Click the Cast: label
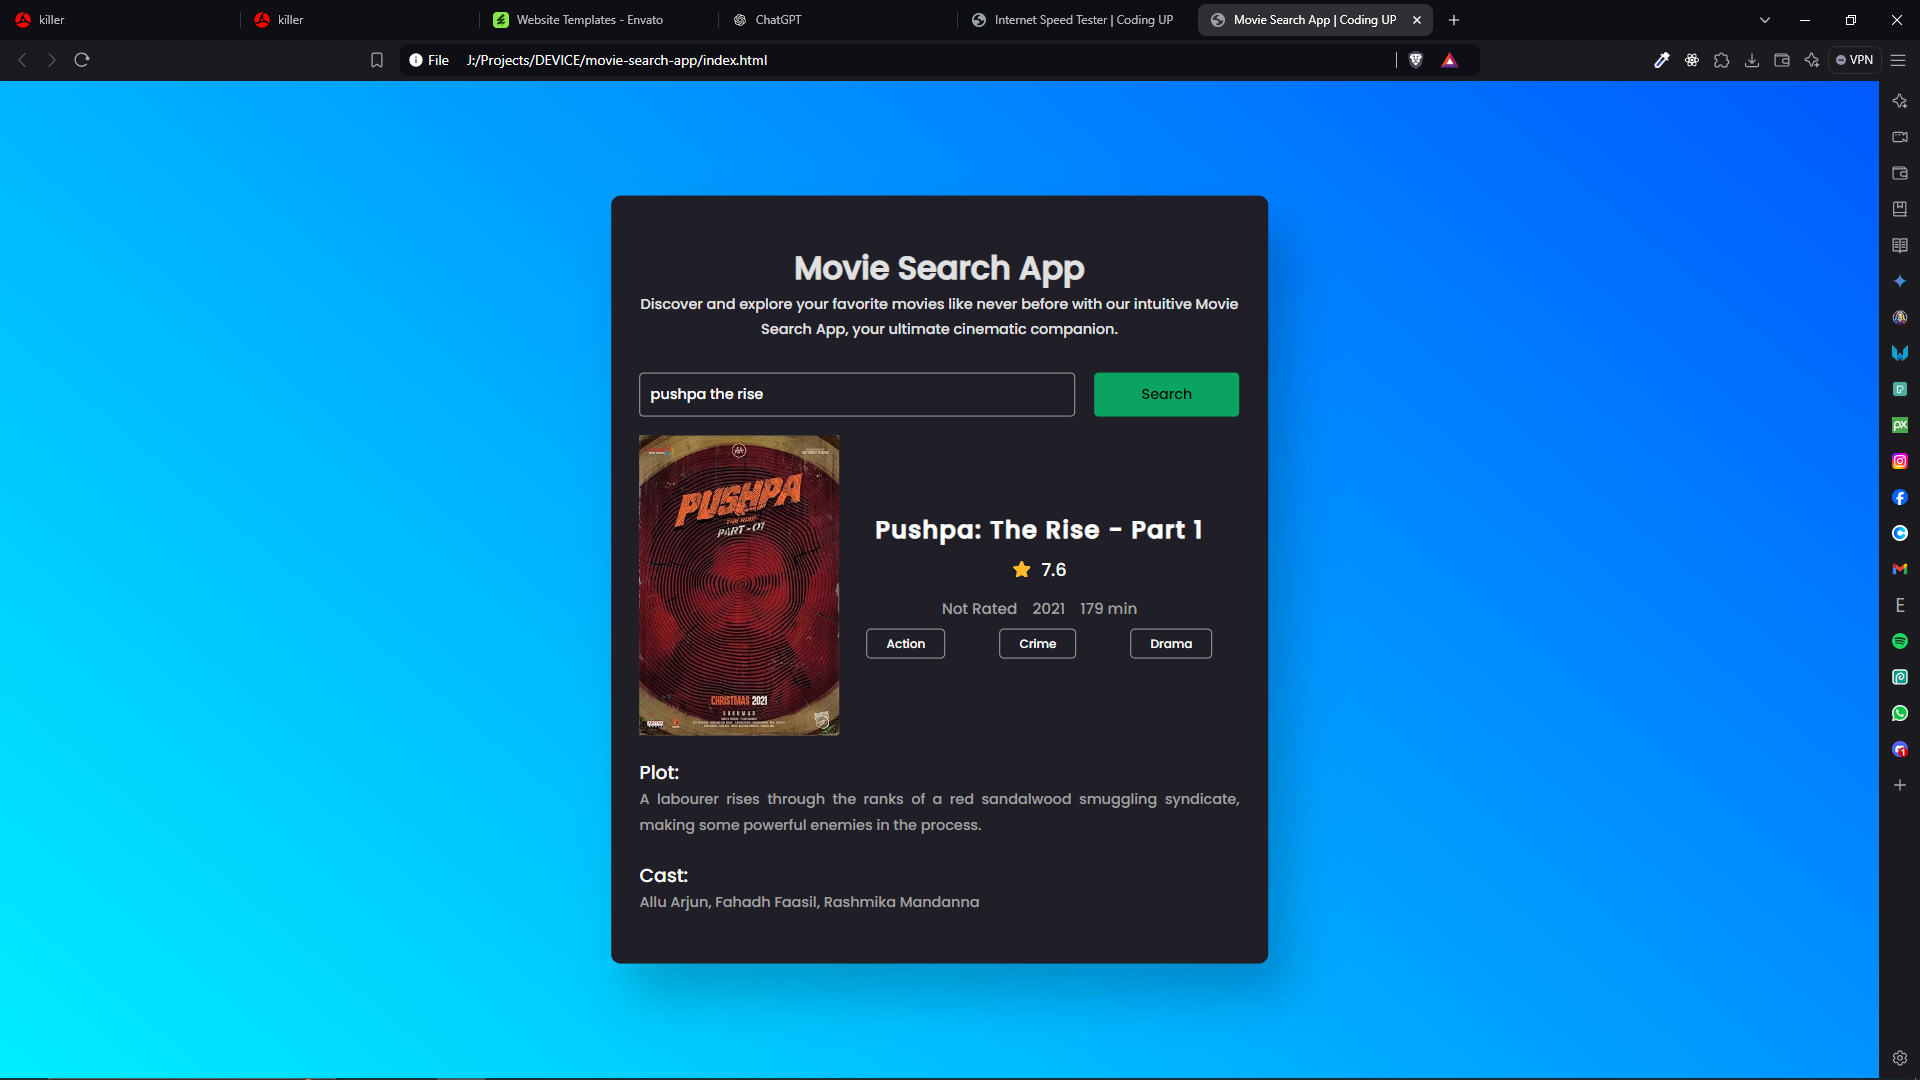 point(664,875)
